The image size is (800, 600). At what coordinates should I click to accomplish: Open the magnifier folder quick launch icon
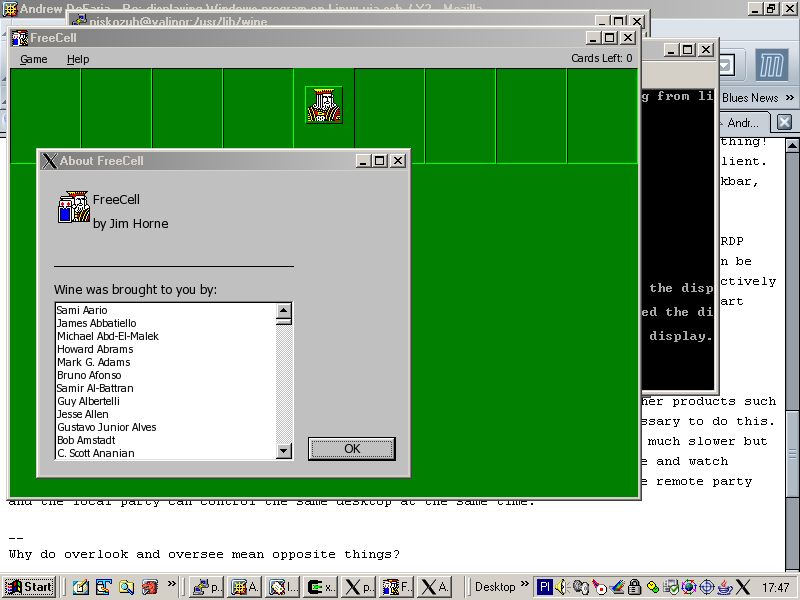[127, 587]
